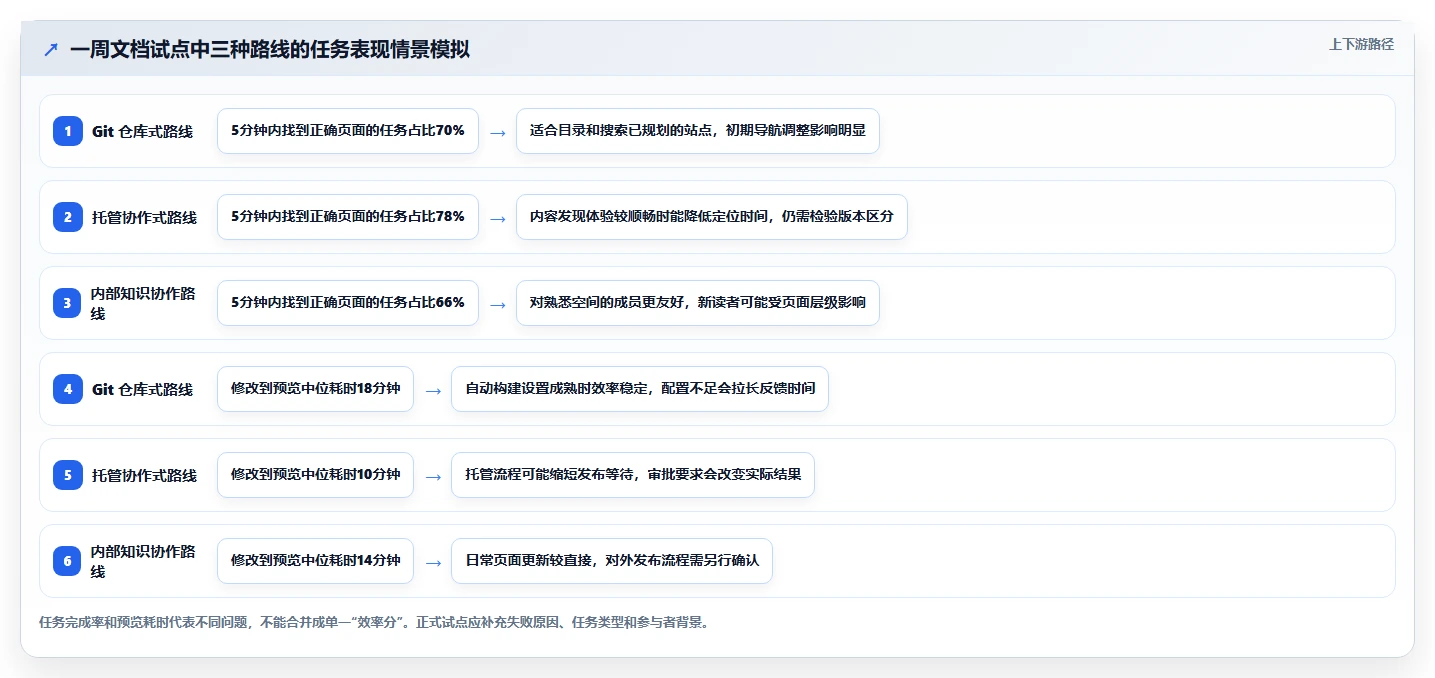Click the 适合目录和搜索已规划的站点 result box

click(698, 131)
